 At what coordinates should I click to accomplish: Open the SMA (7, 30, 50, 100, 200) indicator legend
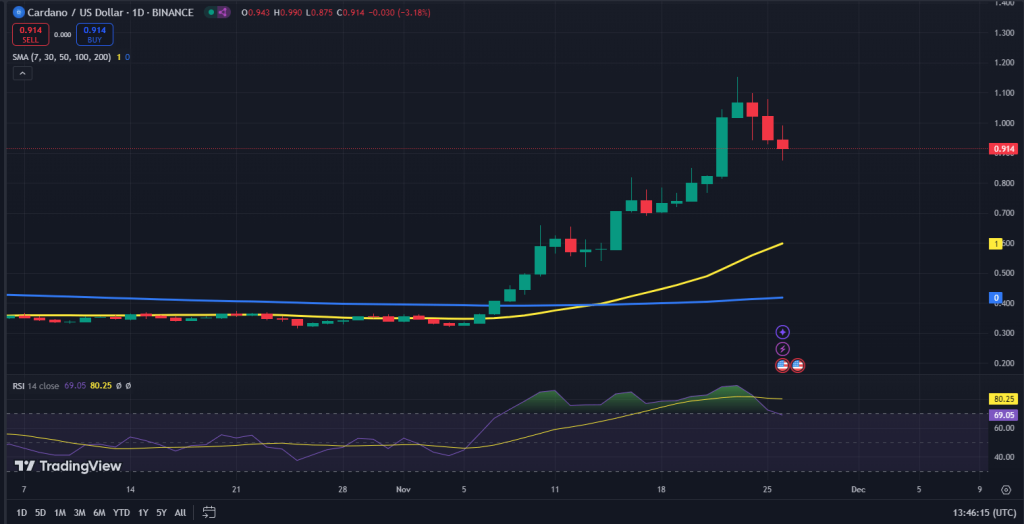(x=63, y=57)
